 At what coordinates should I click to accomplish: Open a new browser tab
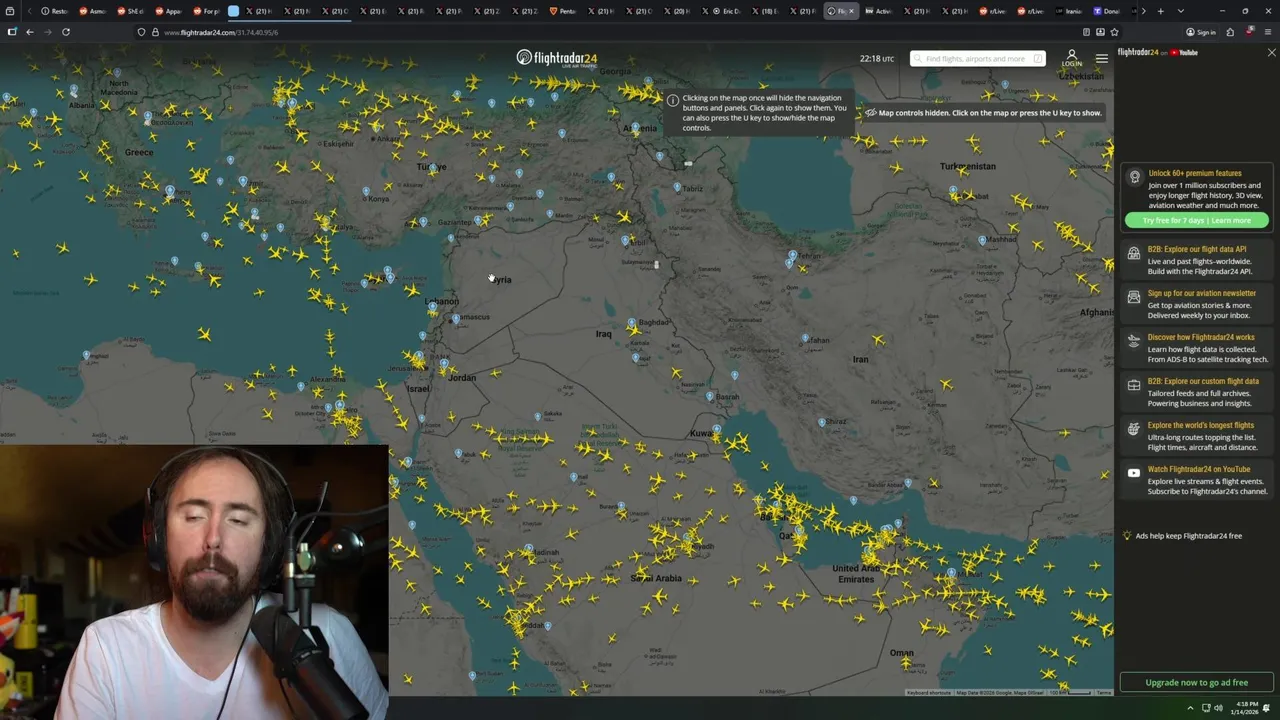point(1160,11)
